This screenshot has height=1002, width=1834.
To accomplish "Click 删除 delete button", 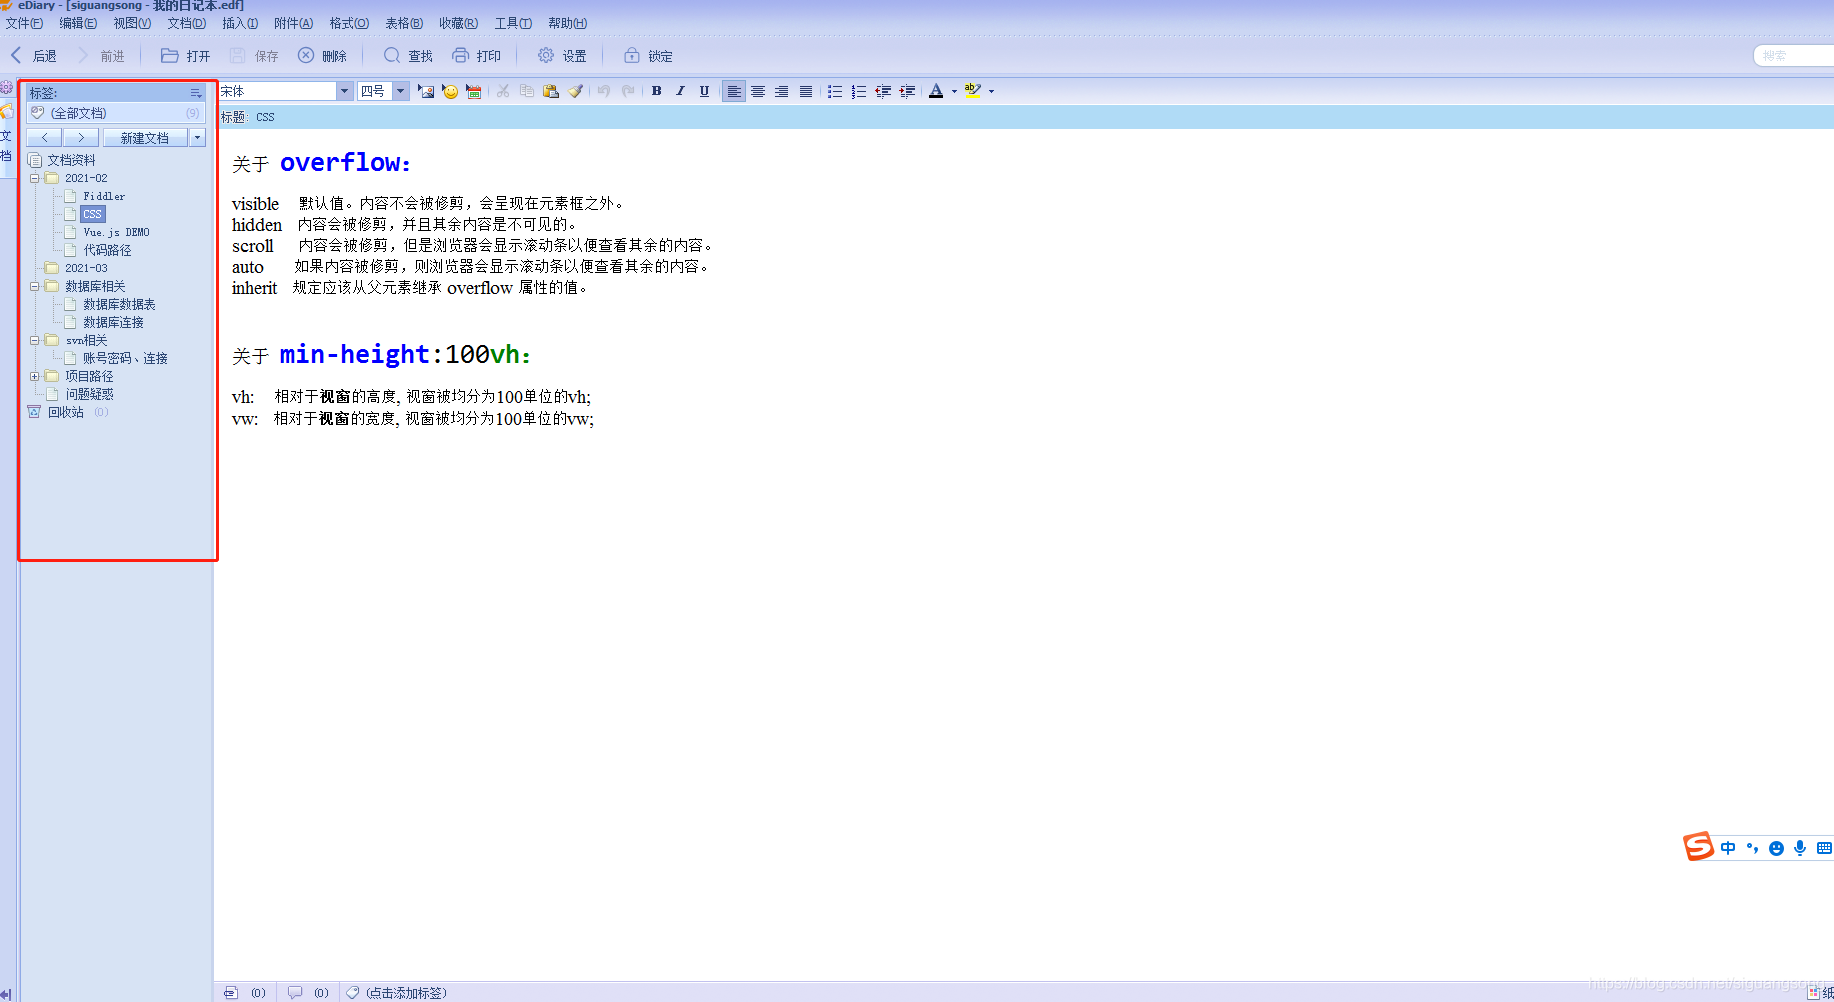I will [x=322, y=56].
